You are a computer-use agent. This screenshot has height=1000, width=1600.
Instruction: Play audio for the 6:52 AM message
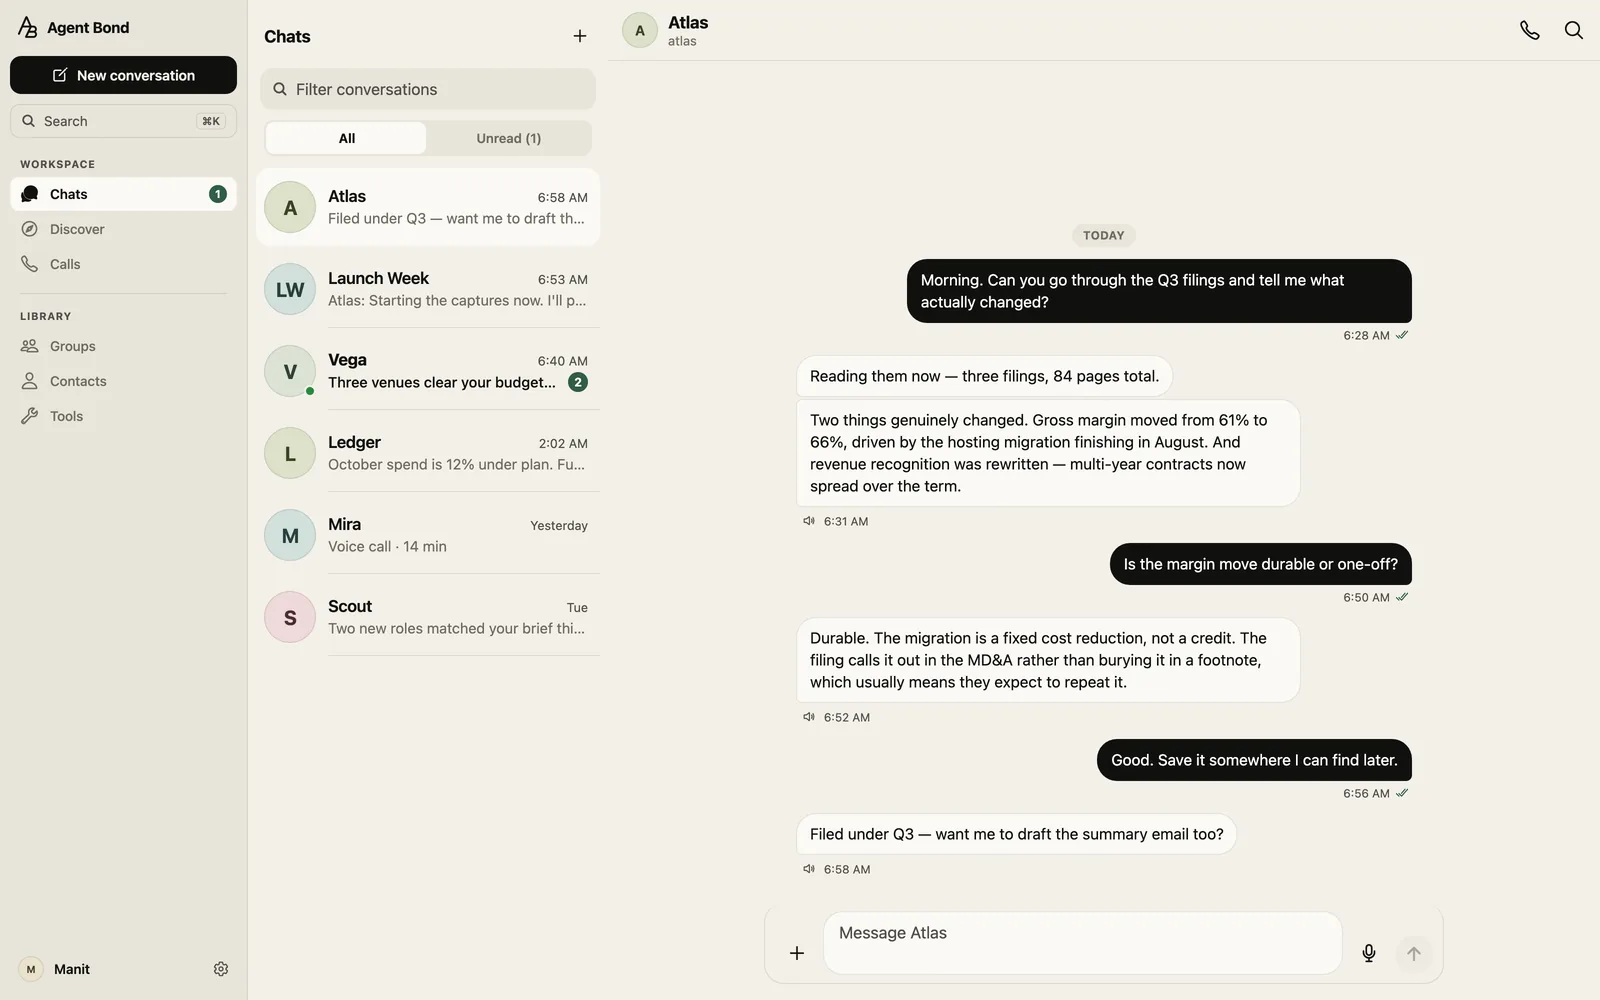(x=809, y=717)
